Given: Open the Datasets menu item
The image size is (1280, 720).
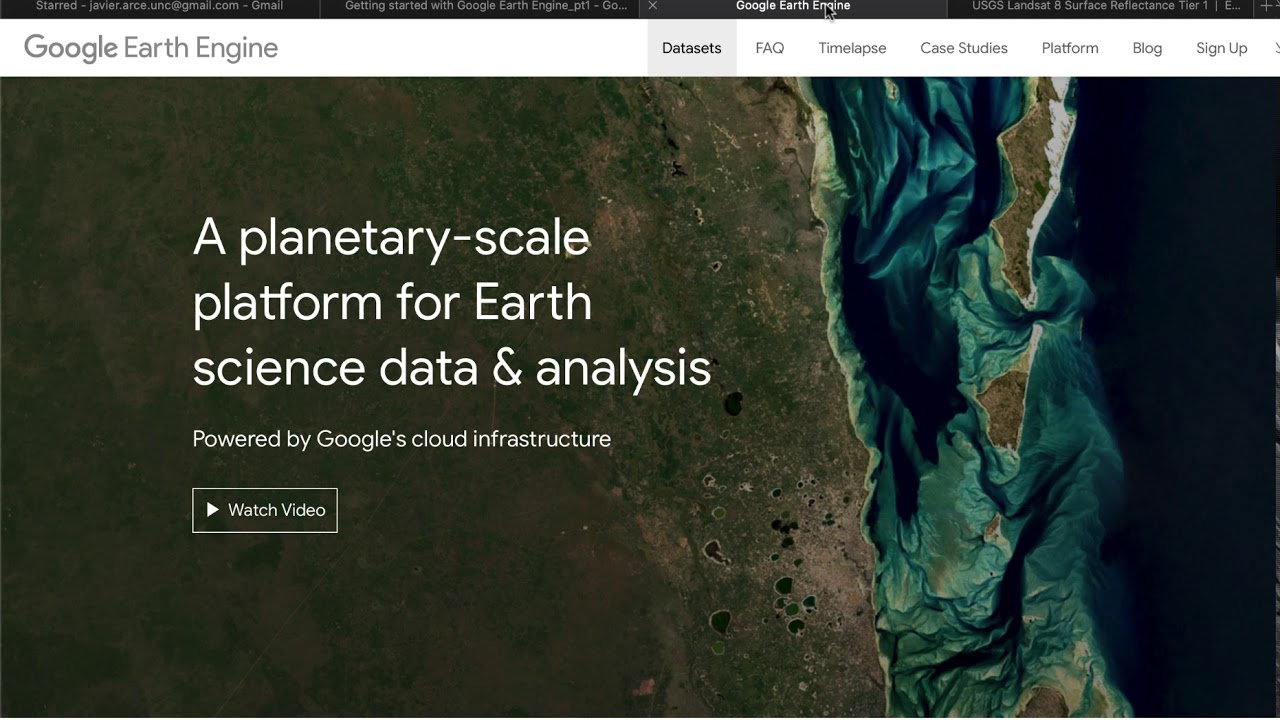Looking at the screenshot, I should tap(691, 48).
